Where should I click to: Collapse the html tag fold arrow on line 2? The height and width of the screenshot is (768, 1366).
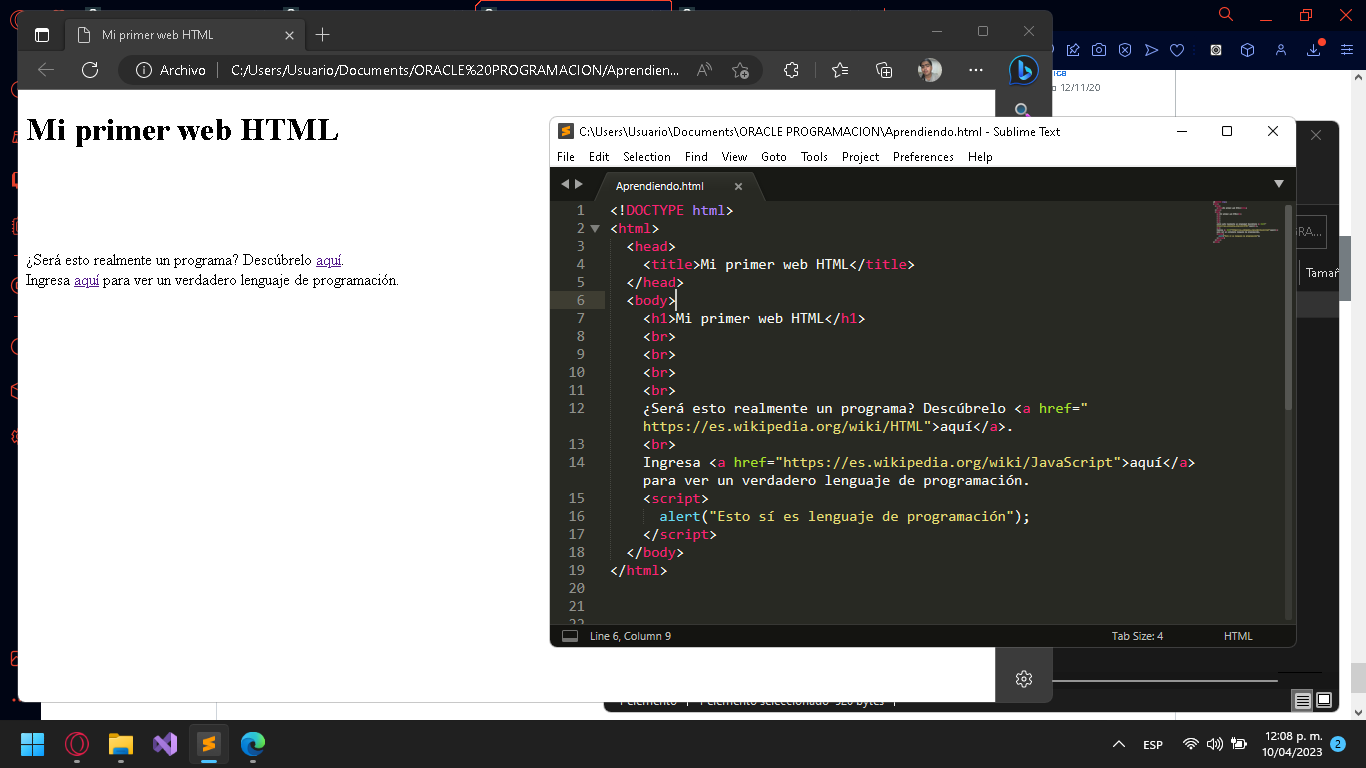click(x=595, y=229)
